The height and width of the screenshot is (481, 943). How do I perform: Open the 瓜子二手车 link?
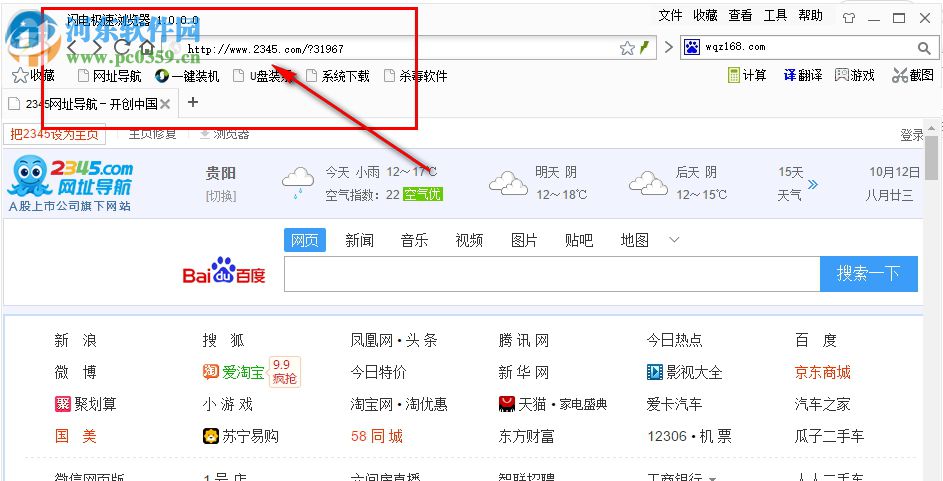829,436
